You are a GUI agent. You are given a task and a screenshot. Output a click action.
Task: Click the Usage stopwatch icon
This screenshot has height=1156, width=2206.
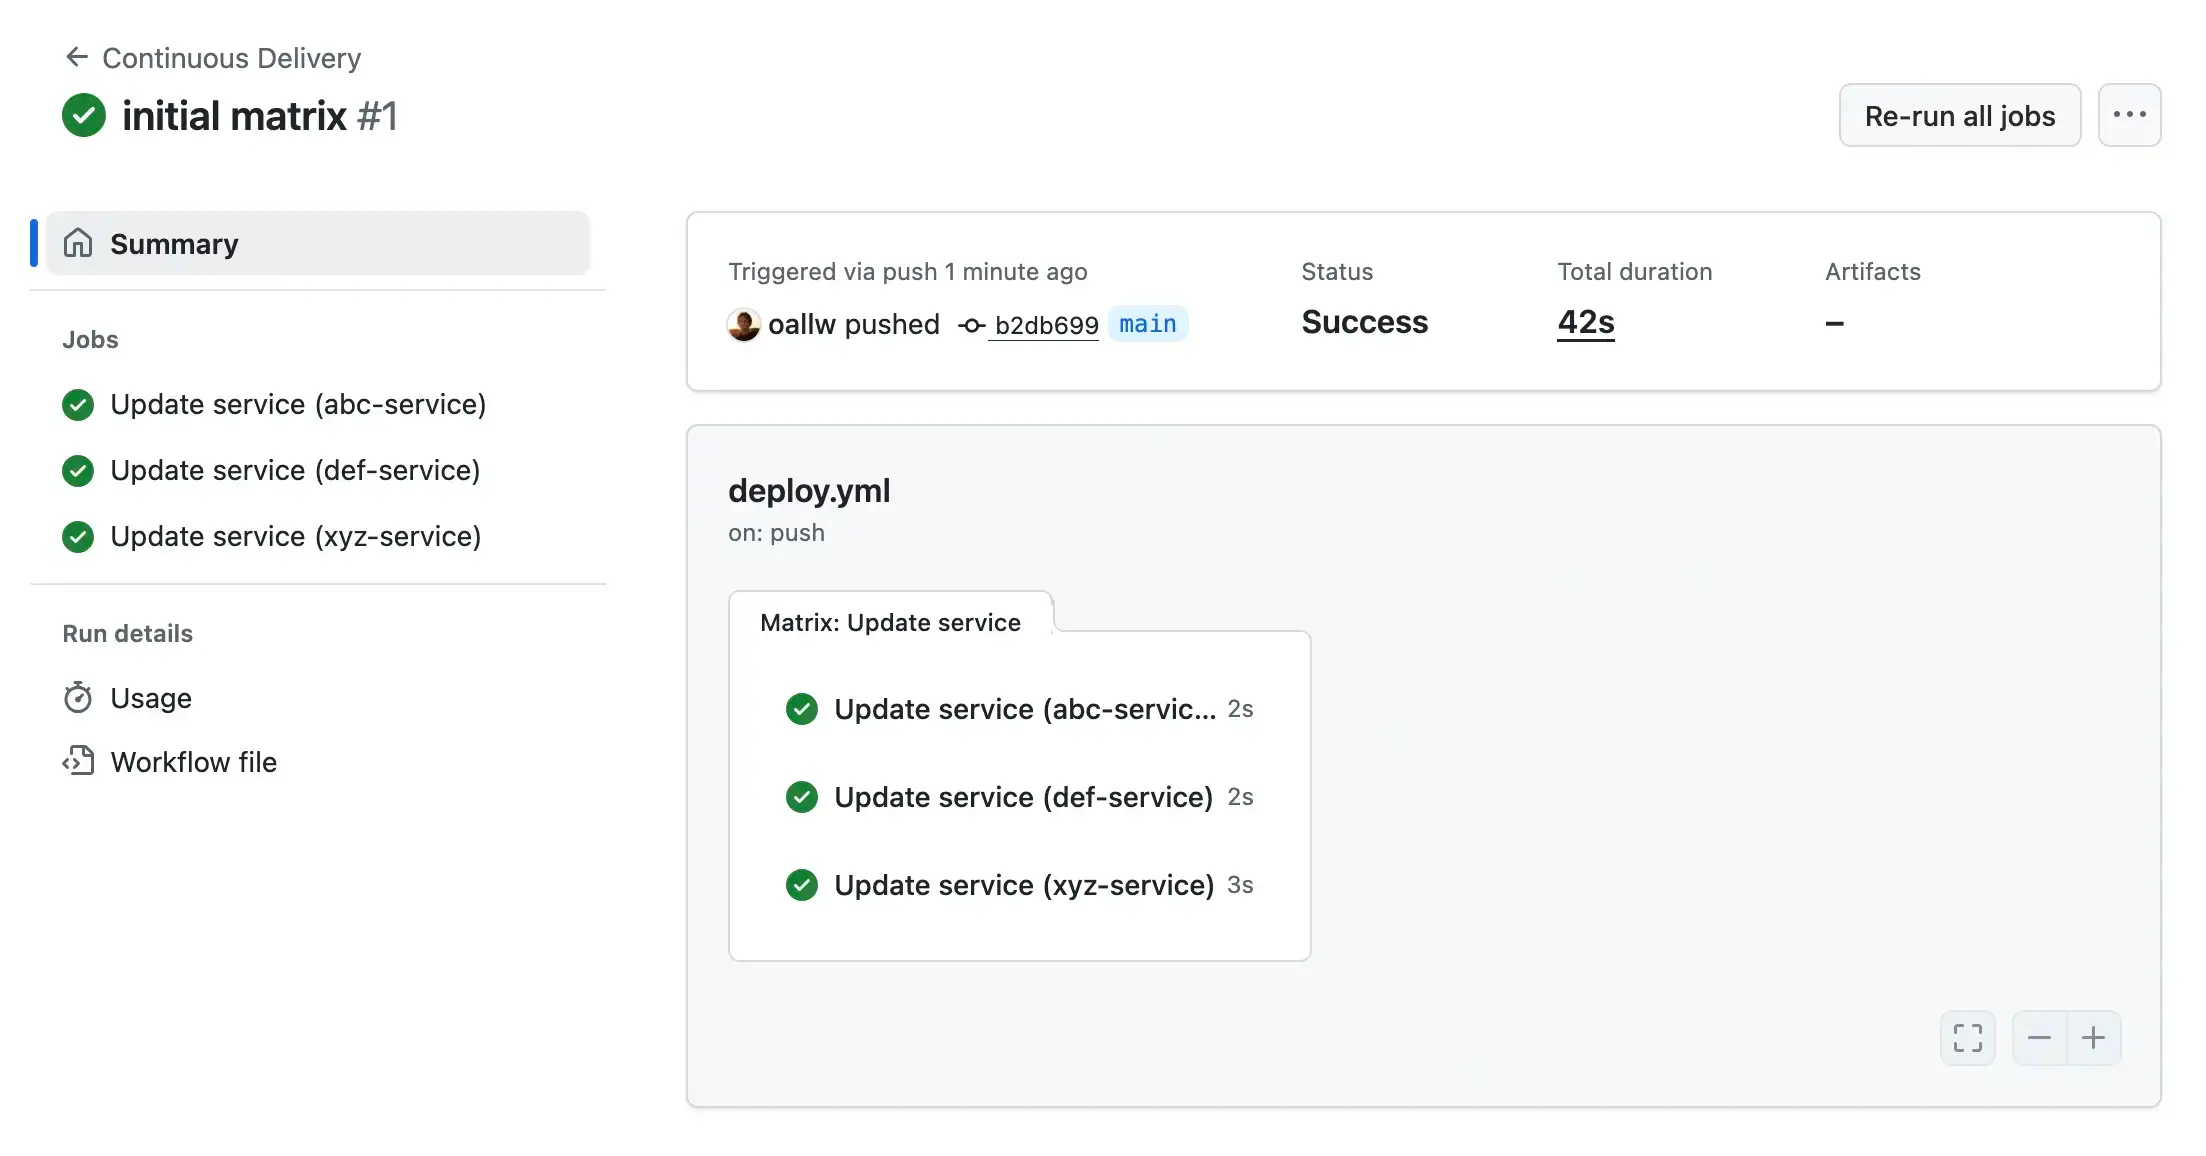pos(78,698)
